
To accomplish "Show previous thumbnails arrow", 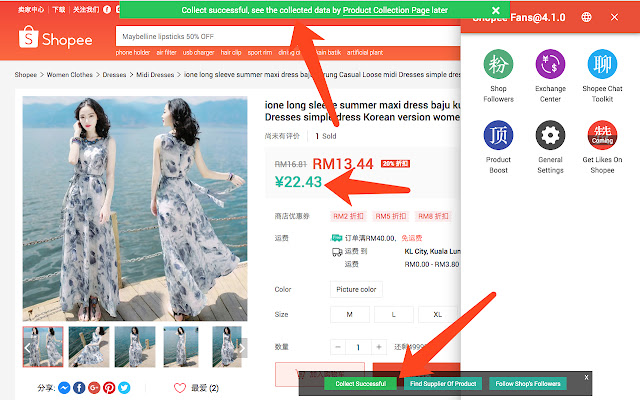I will [x=27, y=348].
